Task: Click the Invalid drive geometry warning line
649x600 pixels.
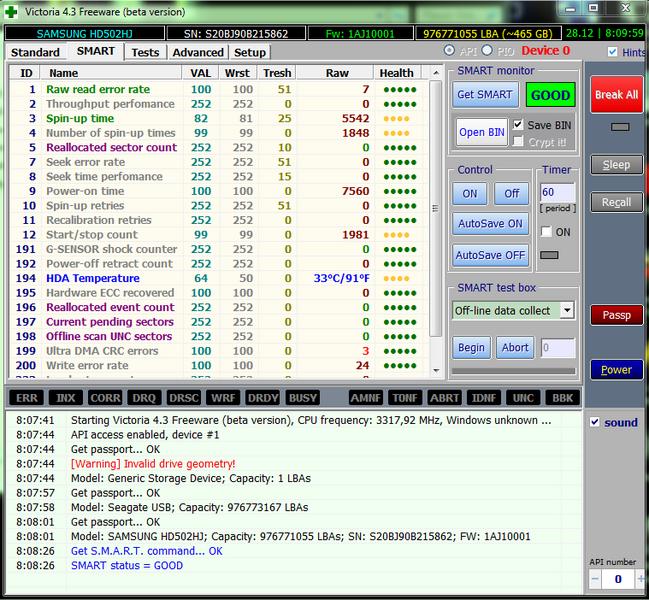Action: pyautogui.click(x=153, y=463)
